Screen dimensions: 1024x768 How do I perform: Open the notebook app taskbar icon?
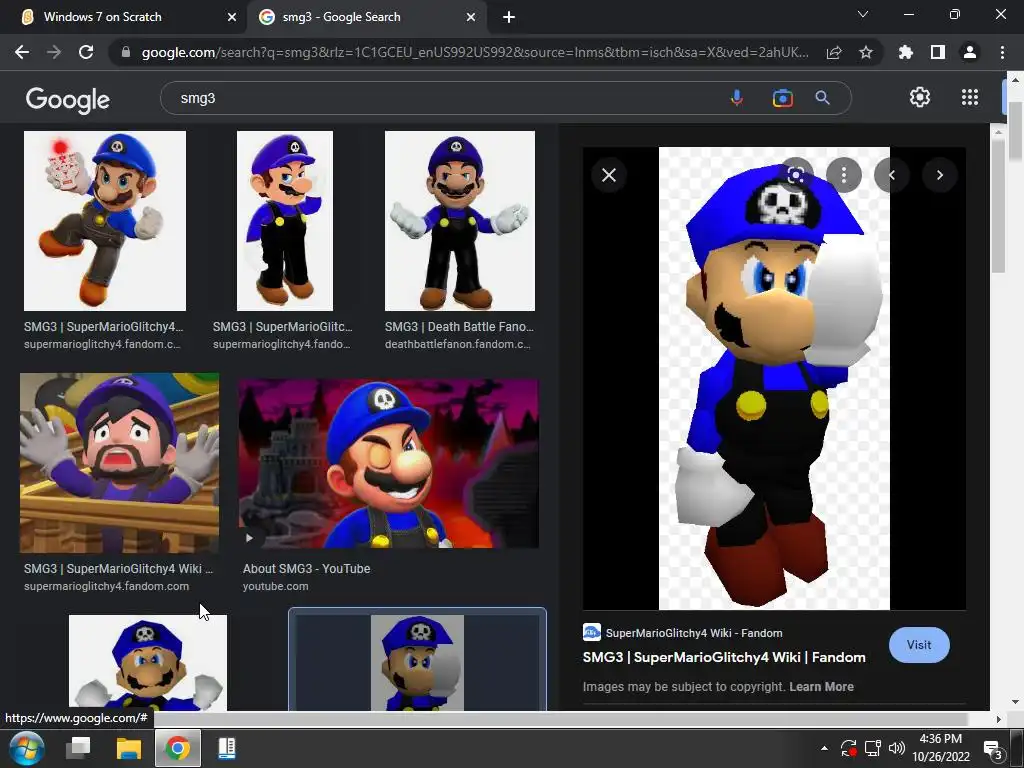227,748
